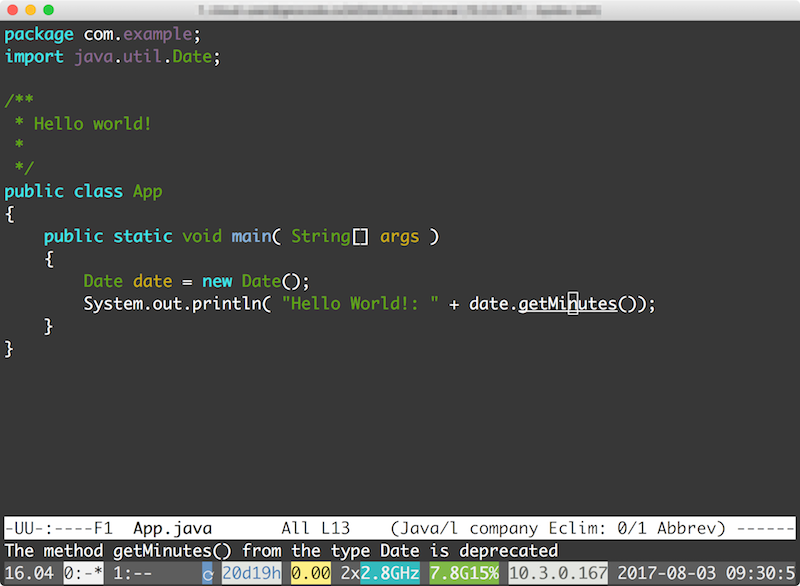800x586 pixels.
Task: Click the yellow 0.00 load average badge
Action: pos(311,573)
